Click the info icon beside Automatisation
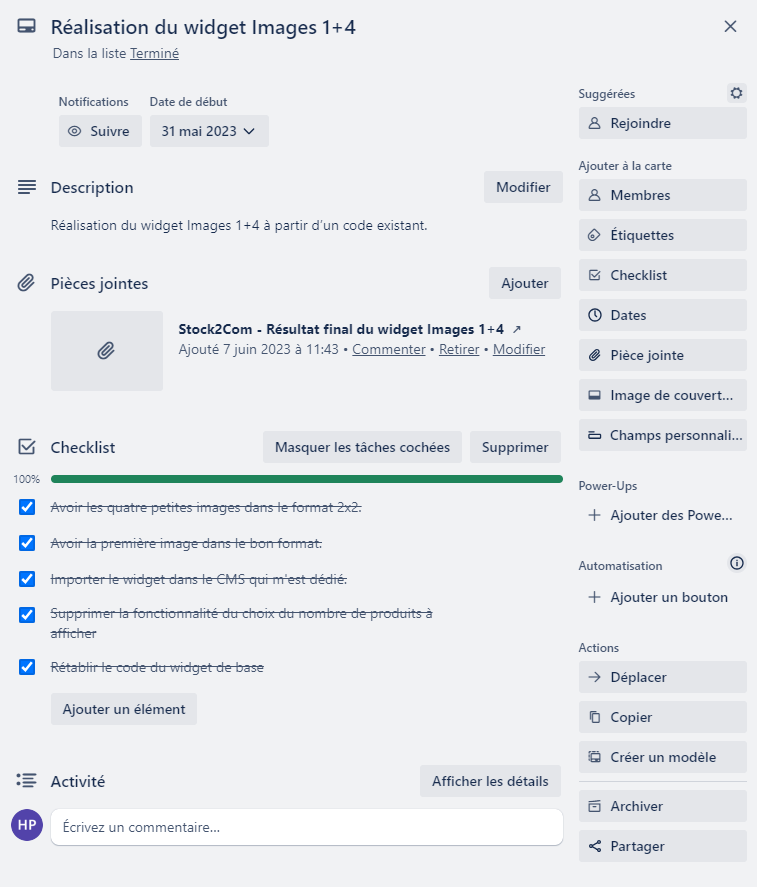This screenshot has height=887, width=757. coord(737,564)
